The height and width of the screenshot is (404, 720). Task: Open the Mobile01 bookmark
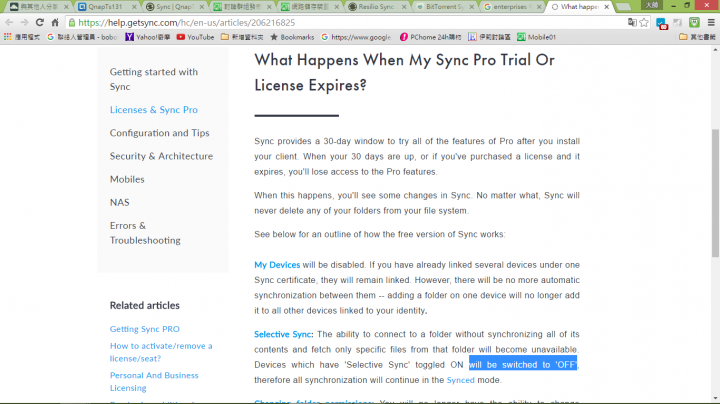click(x=537, y=37)
